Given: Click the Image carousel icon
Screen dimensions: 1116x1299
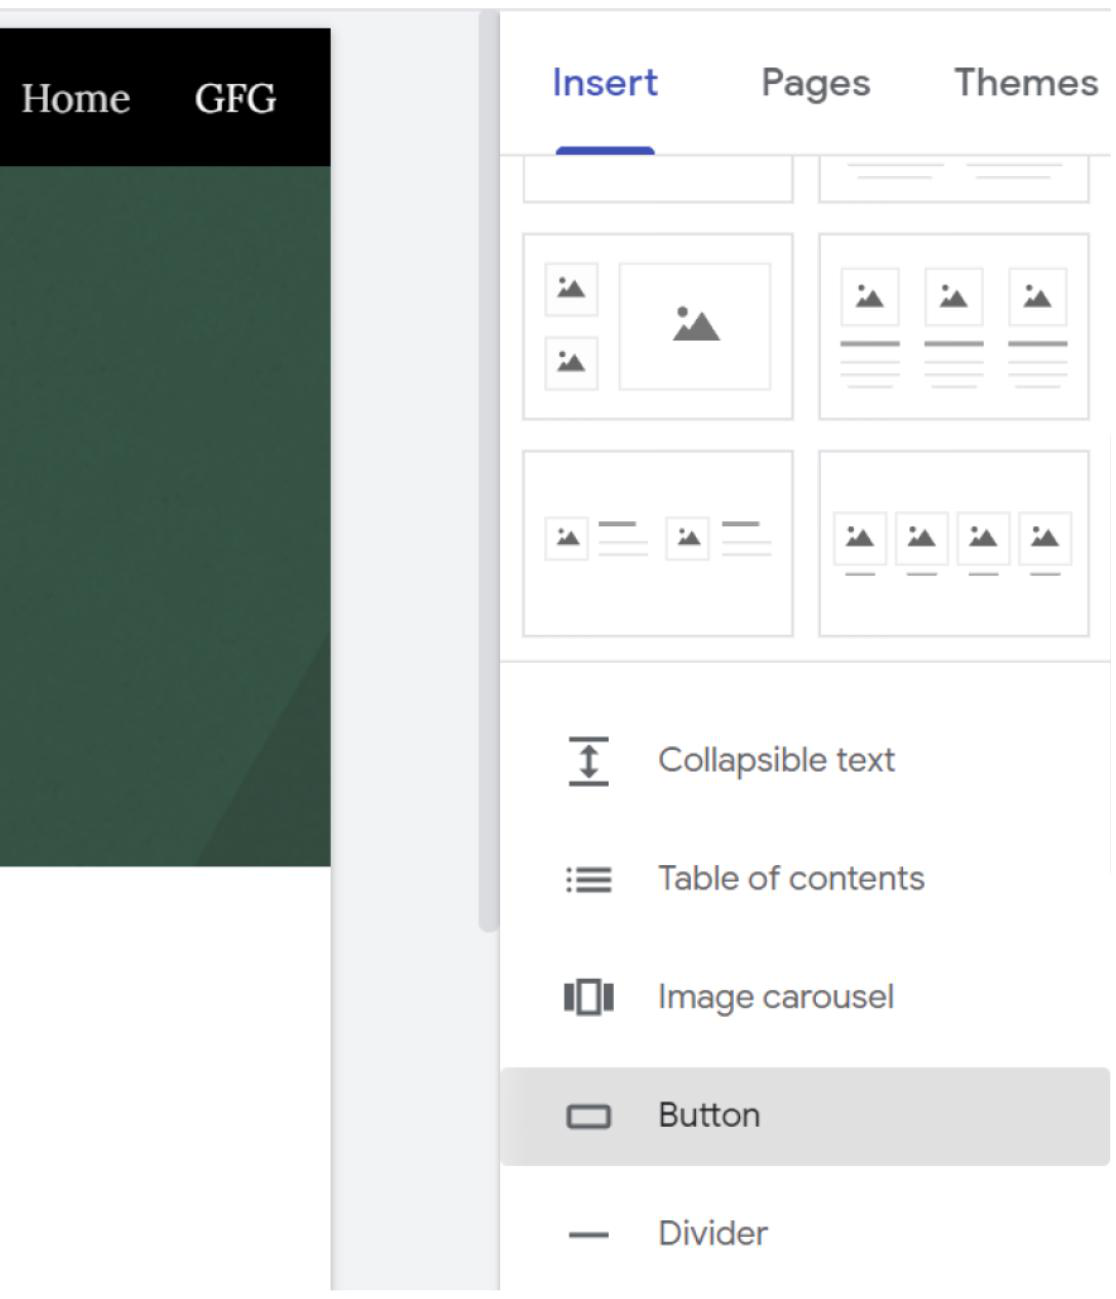Looking at the screenshot, I should coord(588,997).
